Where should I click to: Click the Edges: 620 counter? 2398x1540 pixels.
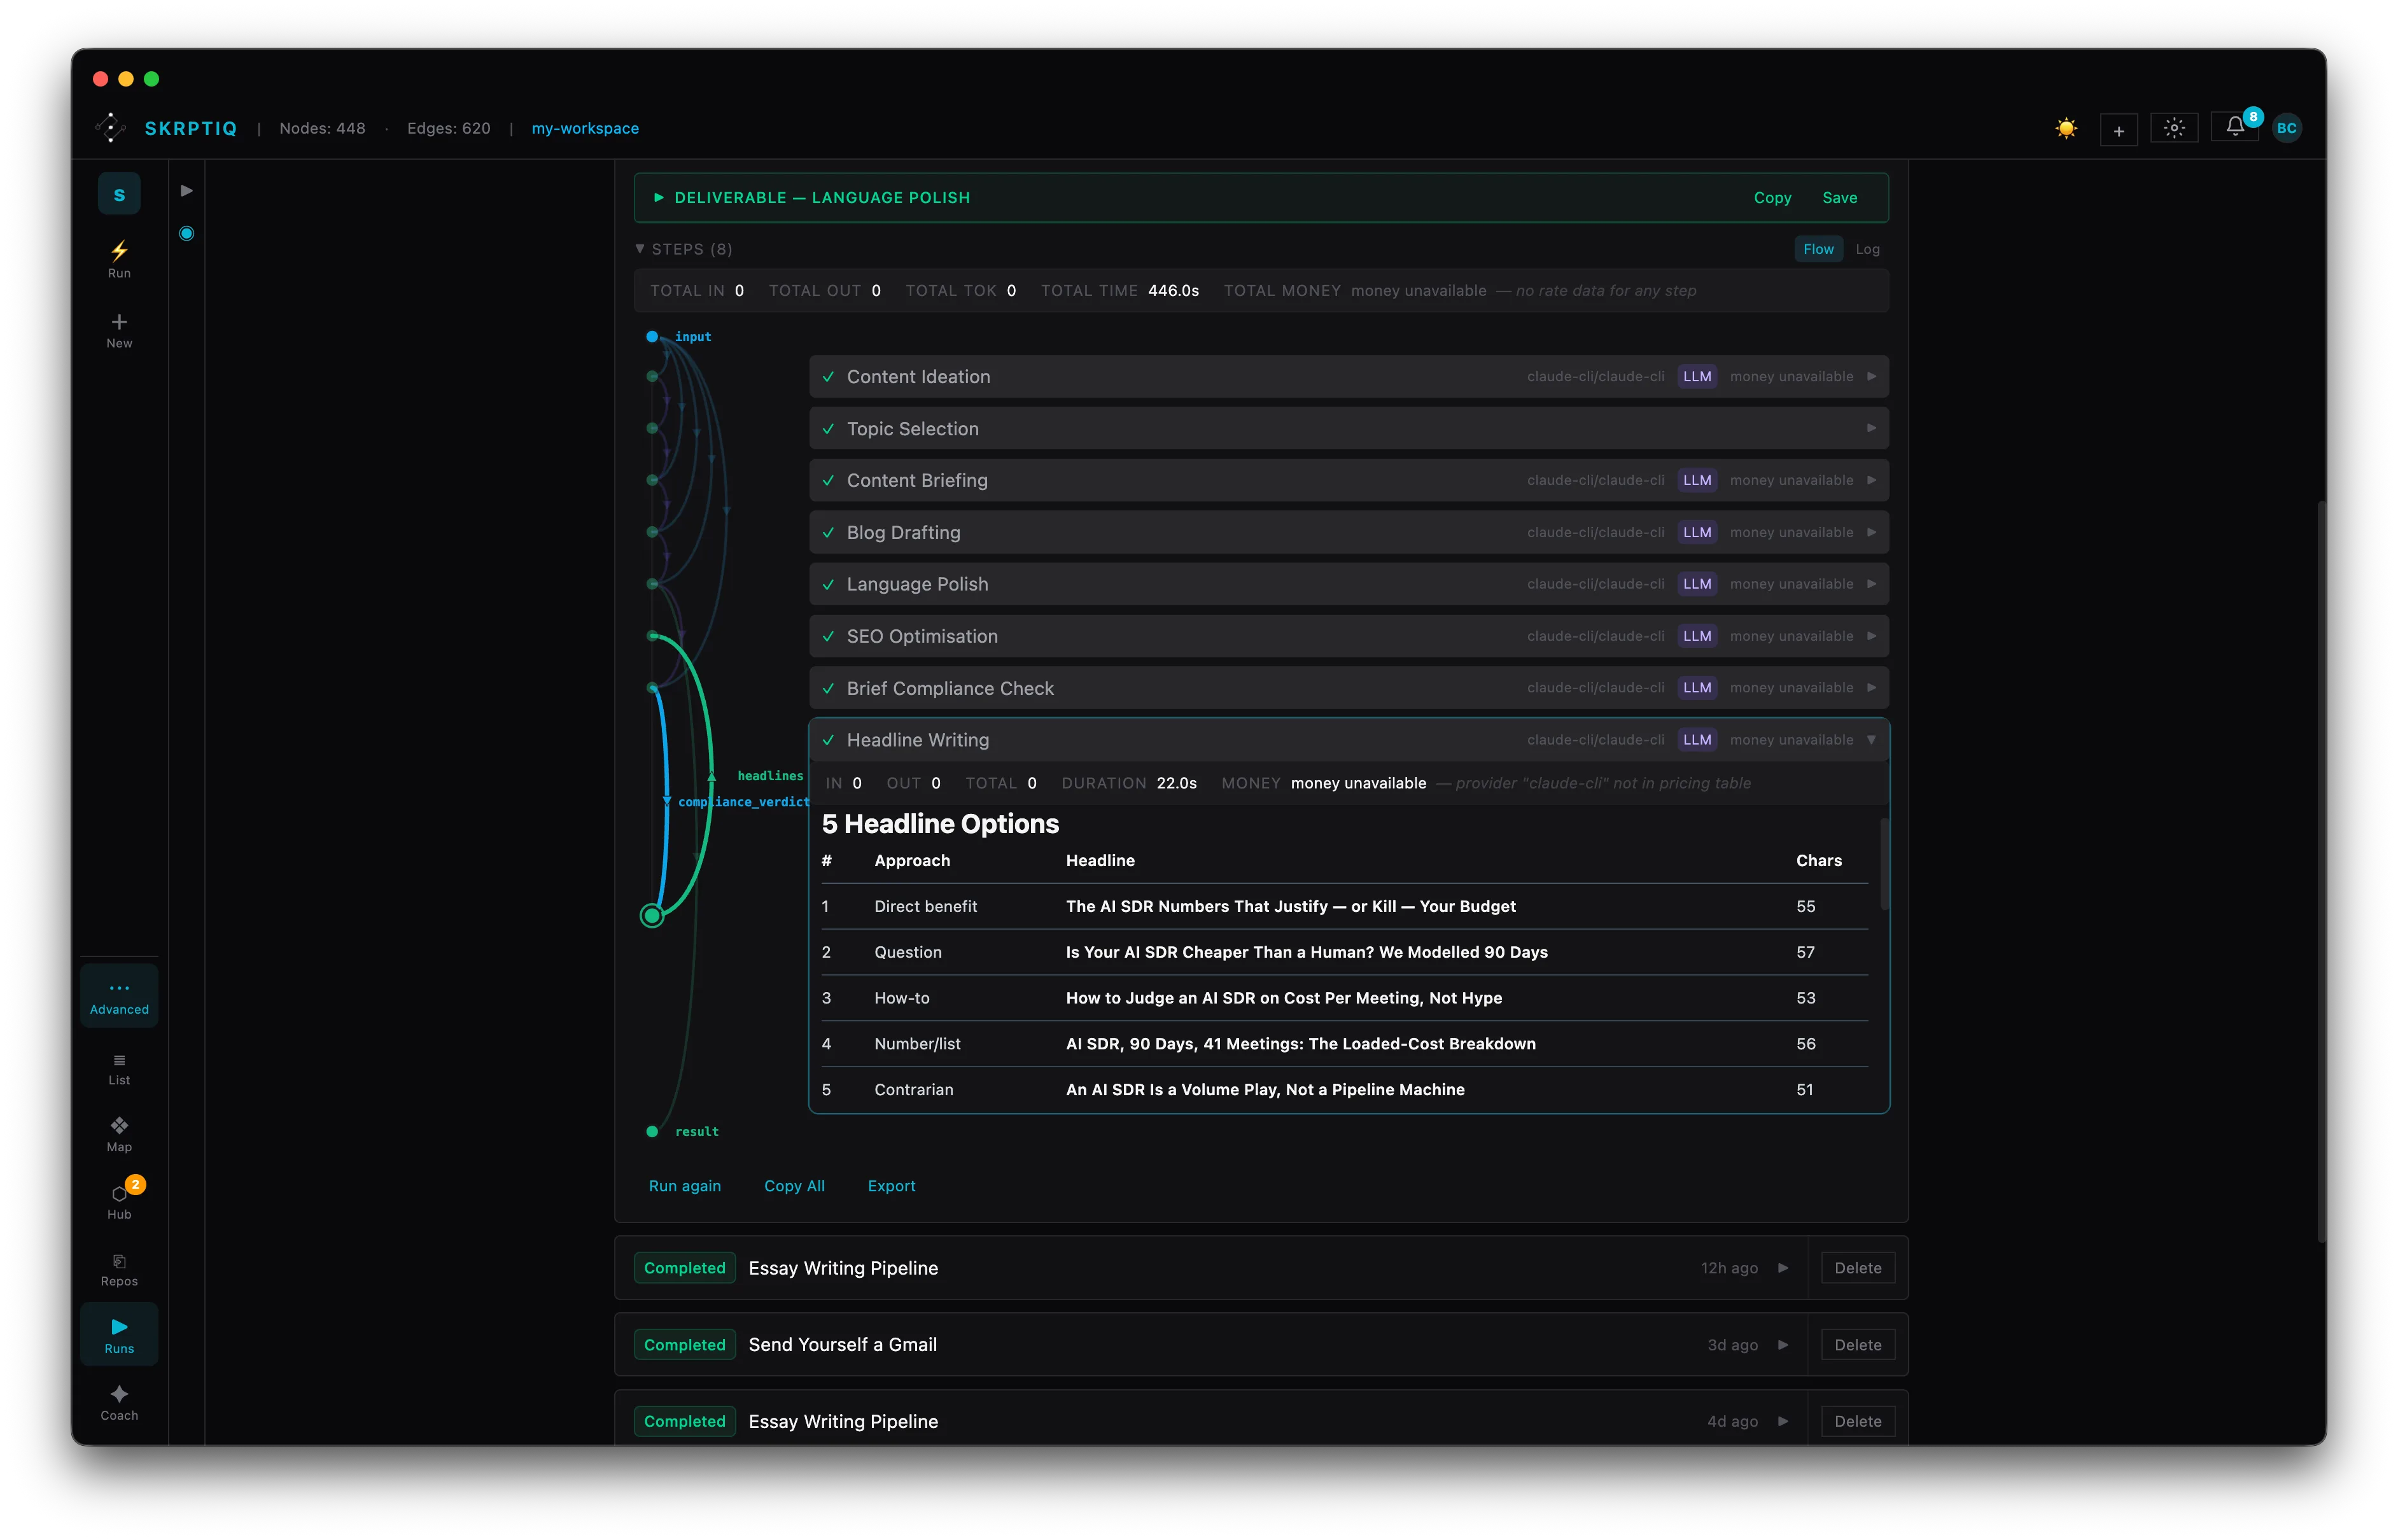[448, 128]
